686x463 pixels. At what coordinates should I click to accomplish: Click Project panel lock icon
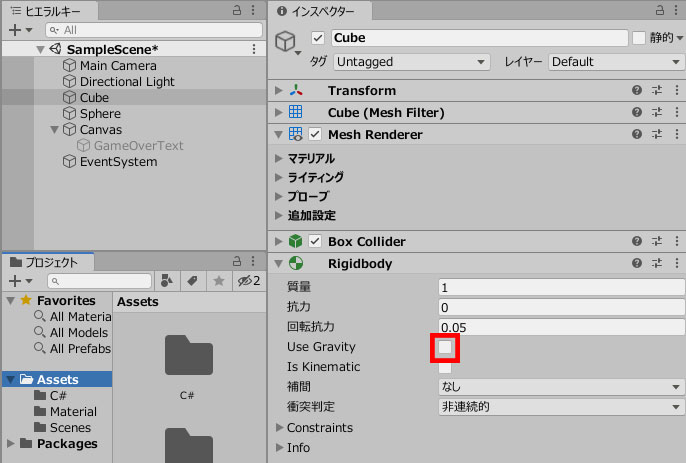coord(237,261)
